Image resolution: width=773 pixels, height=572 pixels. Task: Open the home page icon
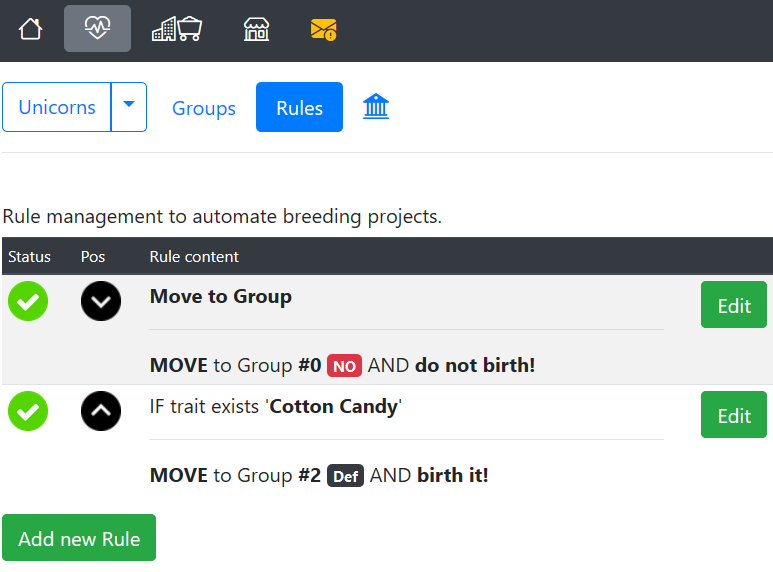(31, 29)
